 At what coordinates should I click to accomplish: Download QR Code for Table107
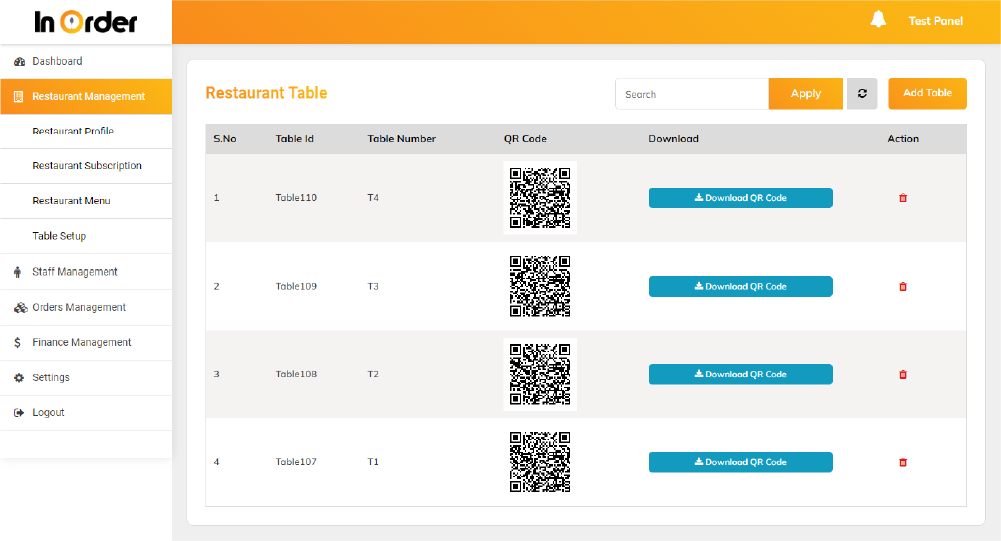pyautogui.click(x=741, y=462)
